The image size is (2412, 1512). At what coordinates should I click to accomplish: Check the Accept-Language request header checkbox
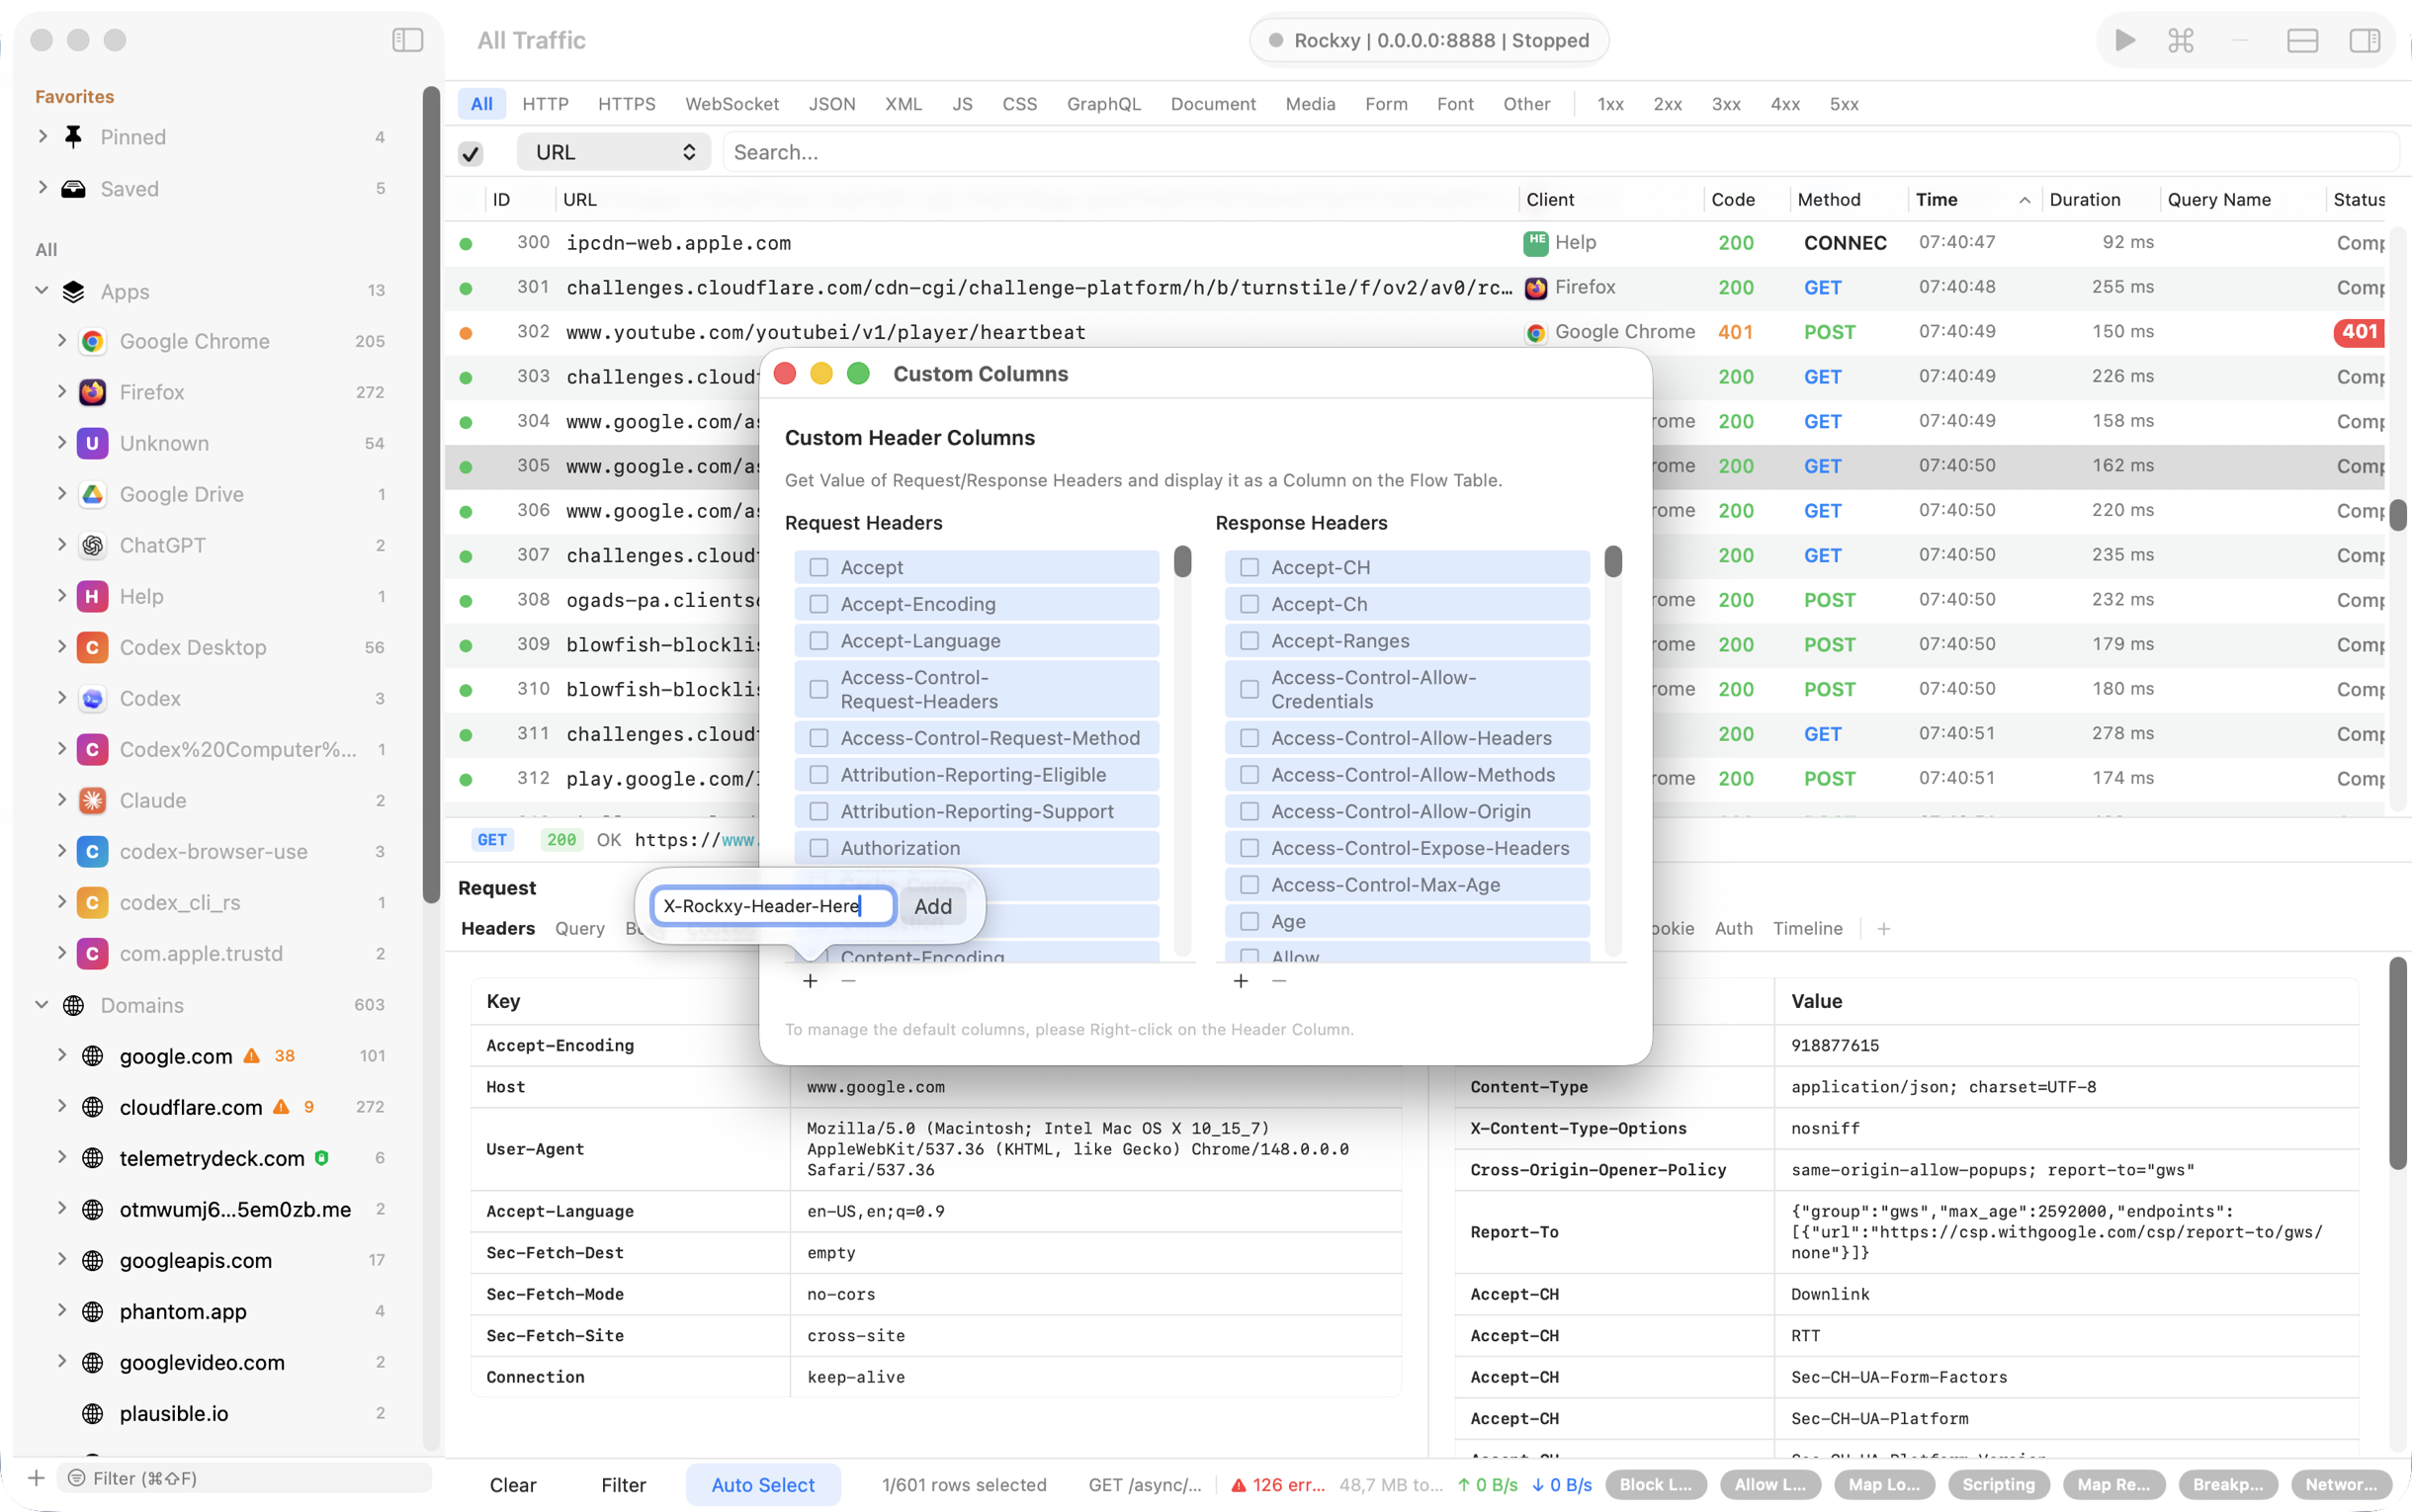pyautogui.click(x=819, y=641)
